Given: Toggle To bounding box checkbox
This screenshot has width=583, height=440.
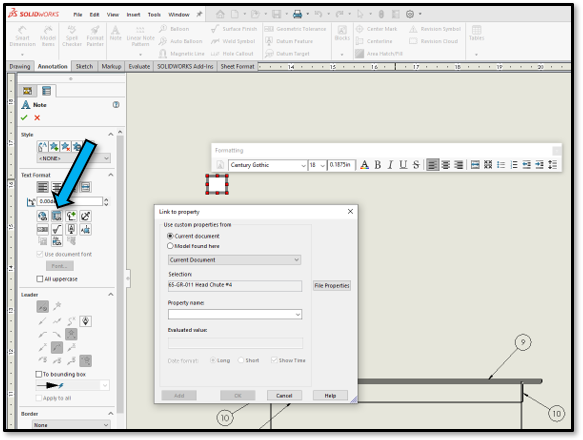Looking at the screenshot, I should coord(38,374).
